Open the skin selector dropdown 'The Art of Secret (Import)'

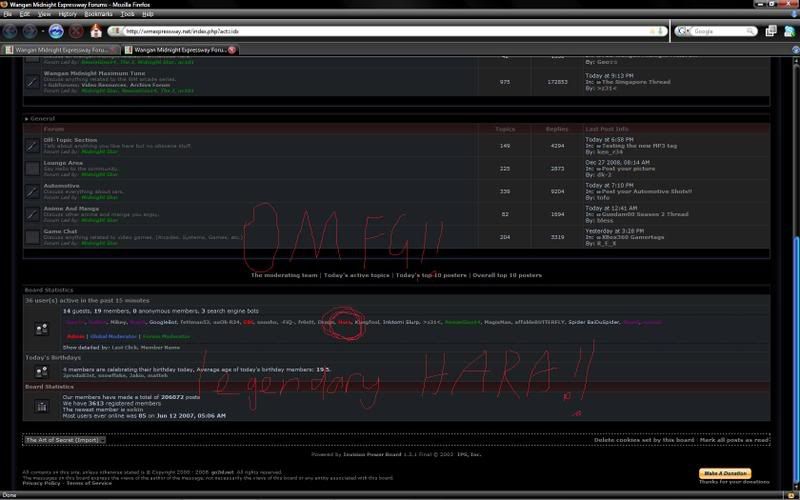pos(65,440)
